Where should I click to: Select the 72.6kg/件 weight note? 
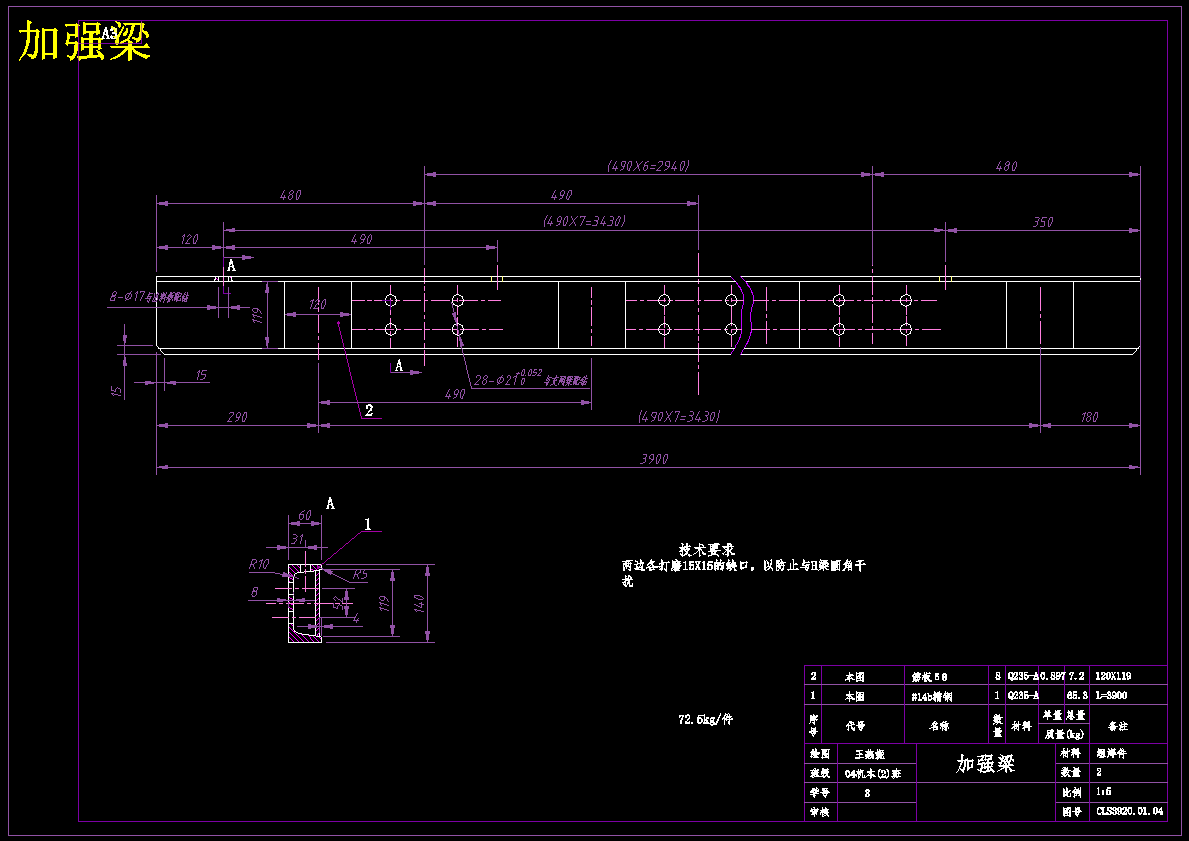tap(705, 719)
